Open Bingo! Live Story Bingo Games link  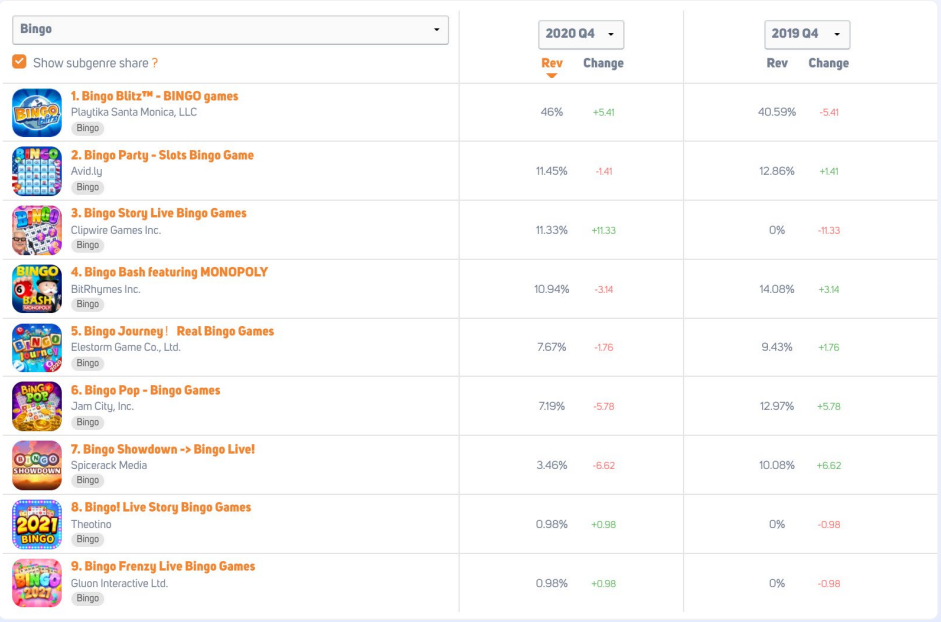pyautogui.click(x=161, y=507)
